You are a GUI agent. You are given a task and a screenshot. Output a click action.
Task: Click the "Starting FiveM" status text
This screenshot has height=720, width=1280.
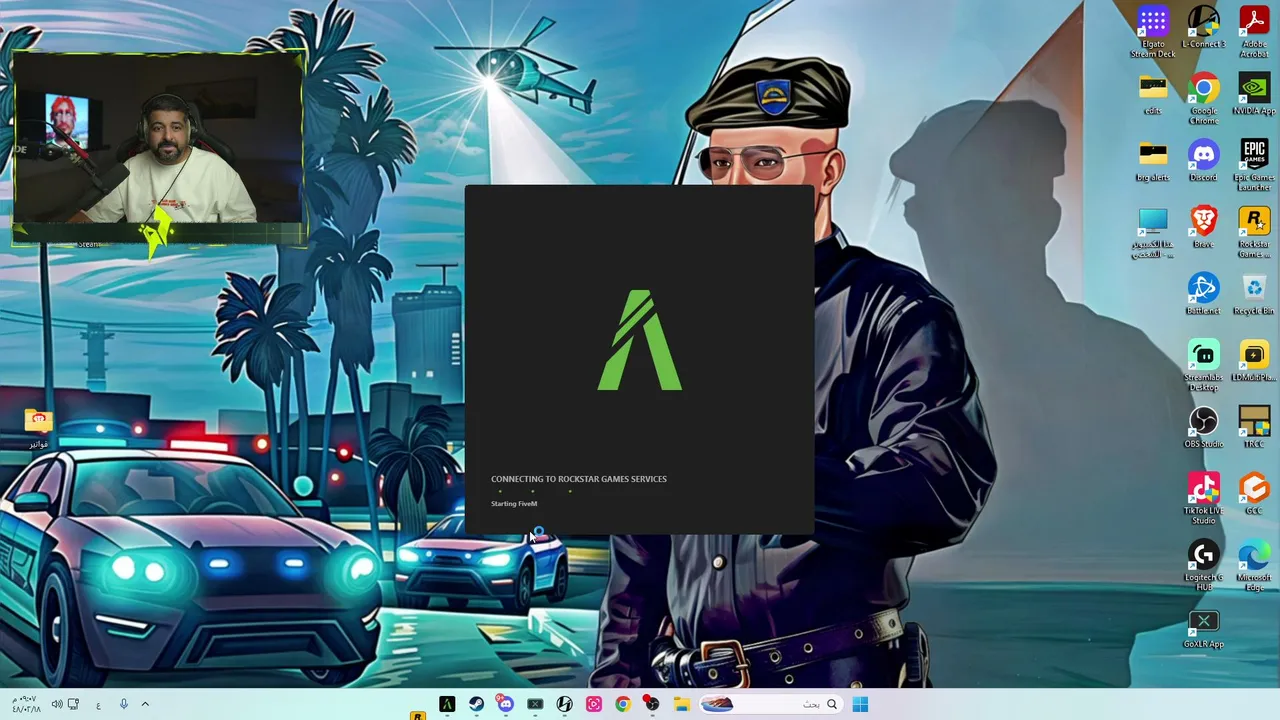pyautogui.click(x=514, y=504)
